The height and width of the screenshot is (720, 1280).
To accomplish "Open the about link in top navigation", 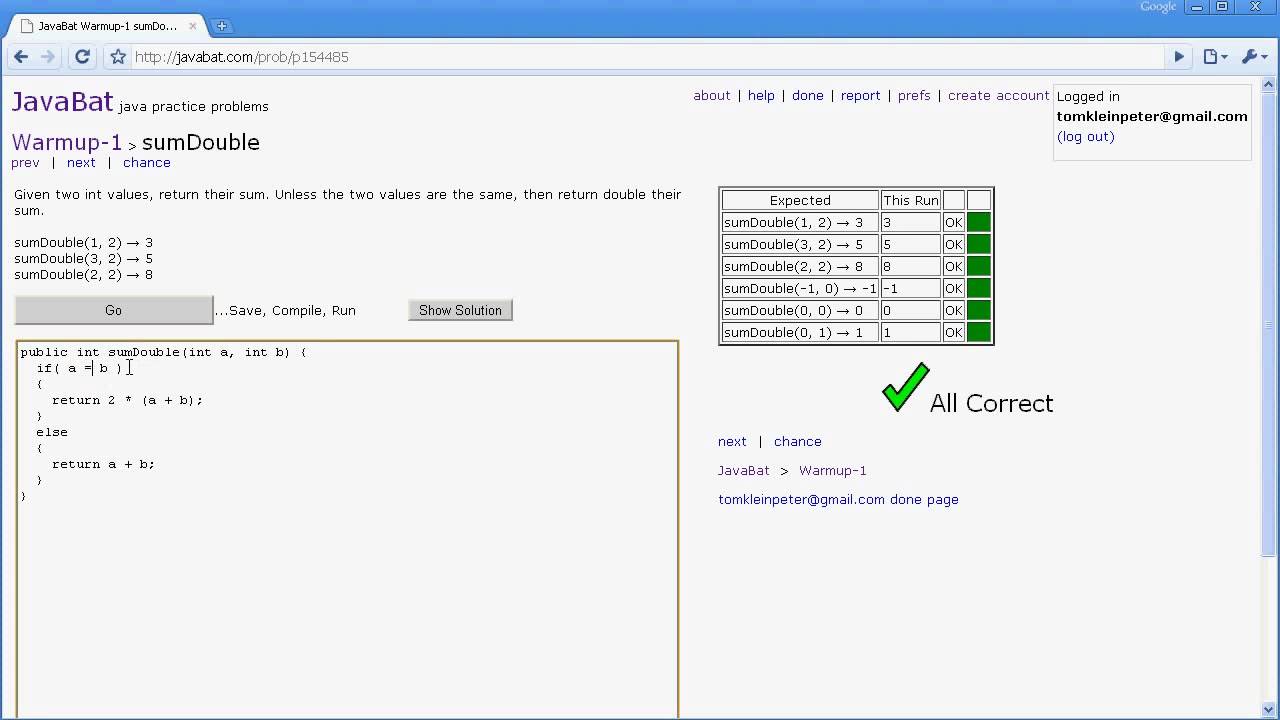I will click(x=712, y=96).
